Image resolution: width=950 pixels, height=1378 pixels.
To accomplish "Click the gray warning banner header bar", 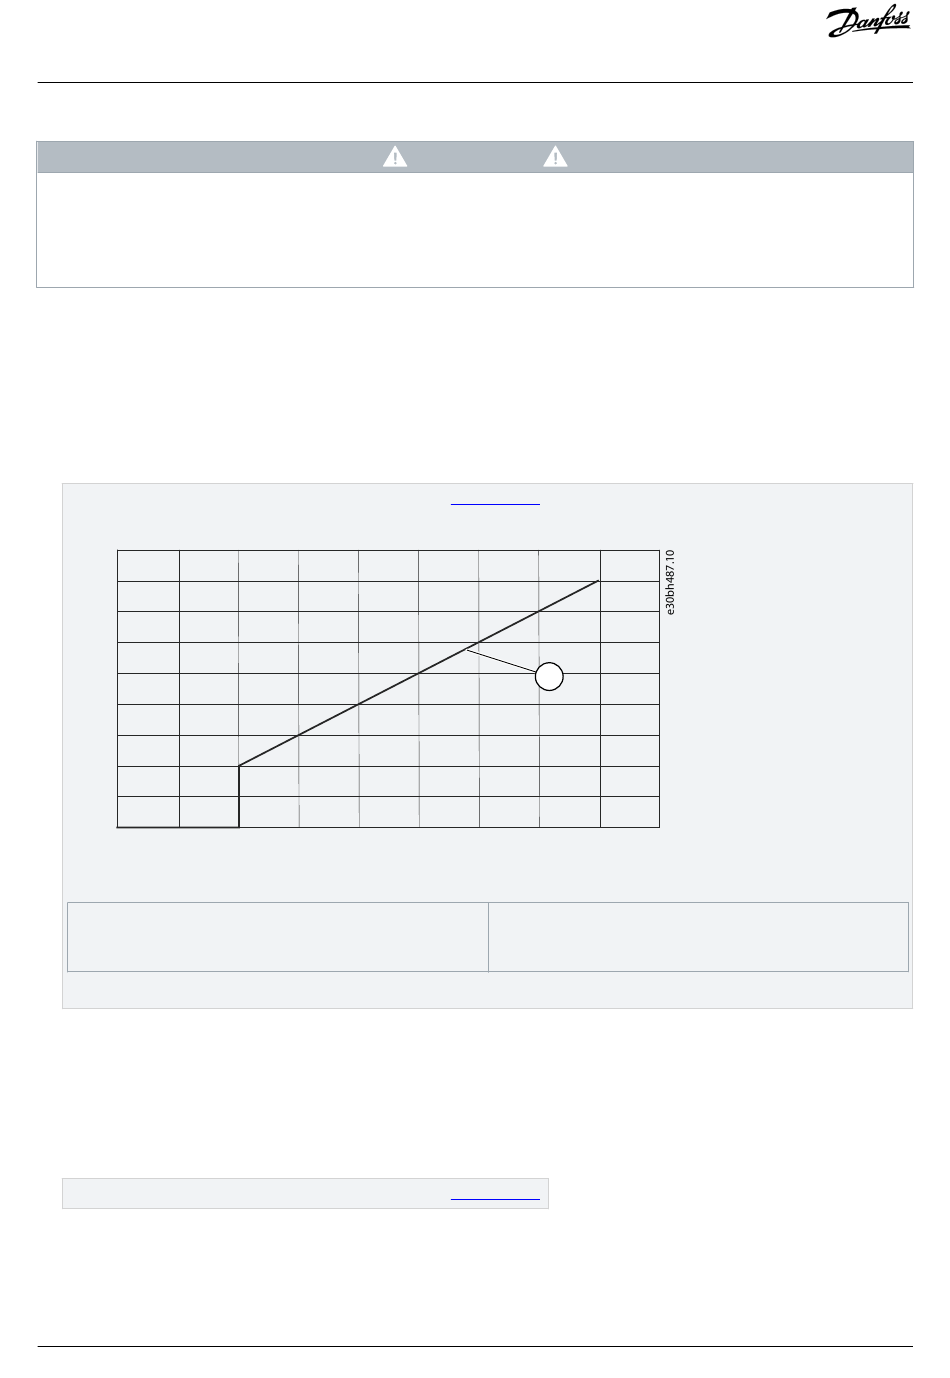I will pos(475,157).
